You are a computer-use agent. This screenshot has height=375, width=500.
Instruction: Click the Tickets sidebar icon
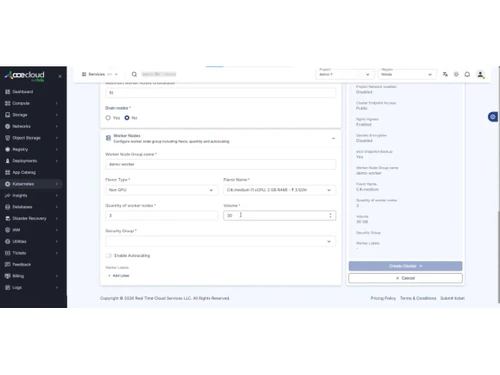(8, 253)
